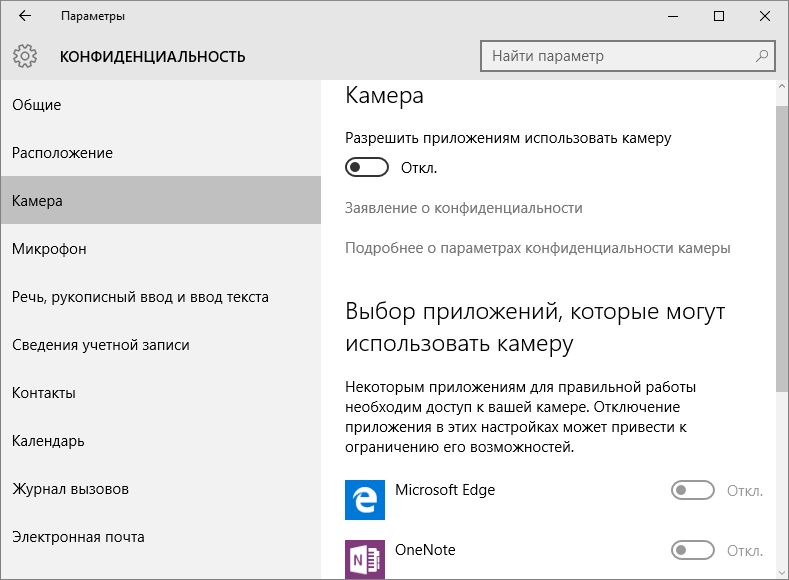This screenshot has width=789, height=580.
Task: Click the settings gear icon
Action: [25, 56]
